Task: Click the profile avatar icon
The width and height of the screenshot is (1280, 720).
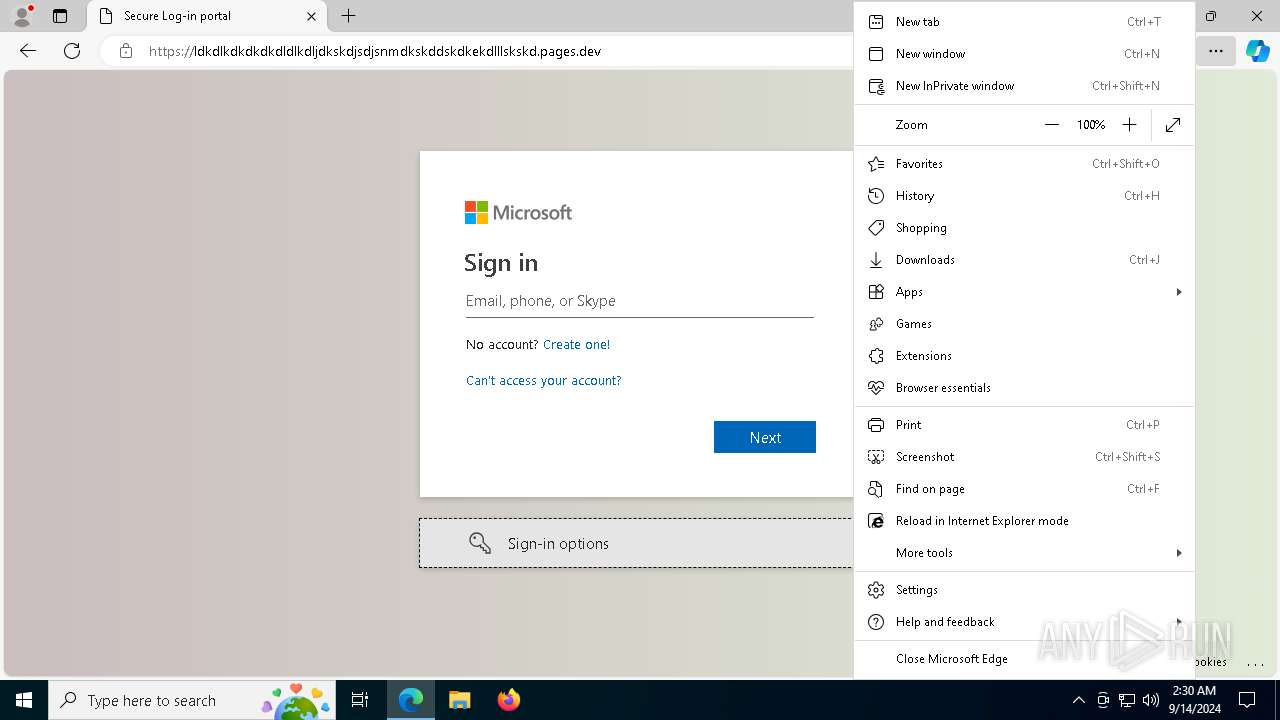Action: [x=22, y=16]
